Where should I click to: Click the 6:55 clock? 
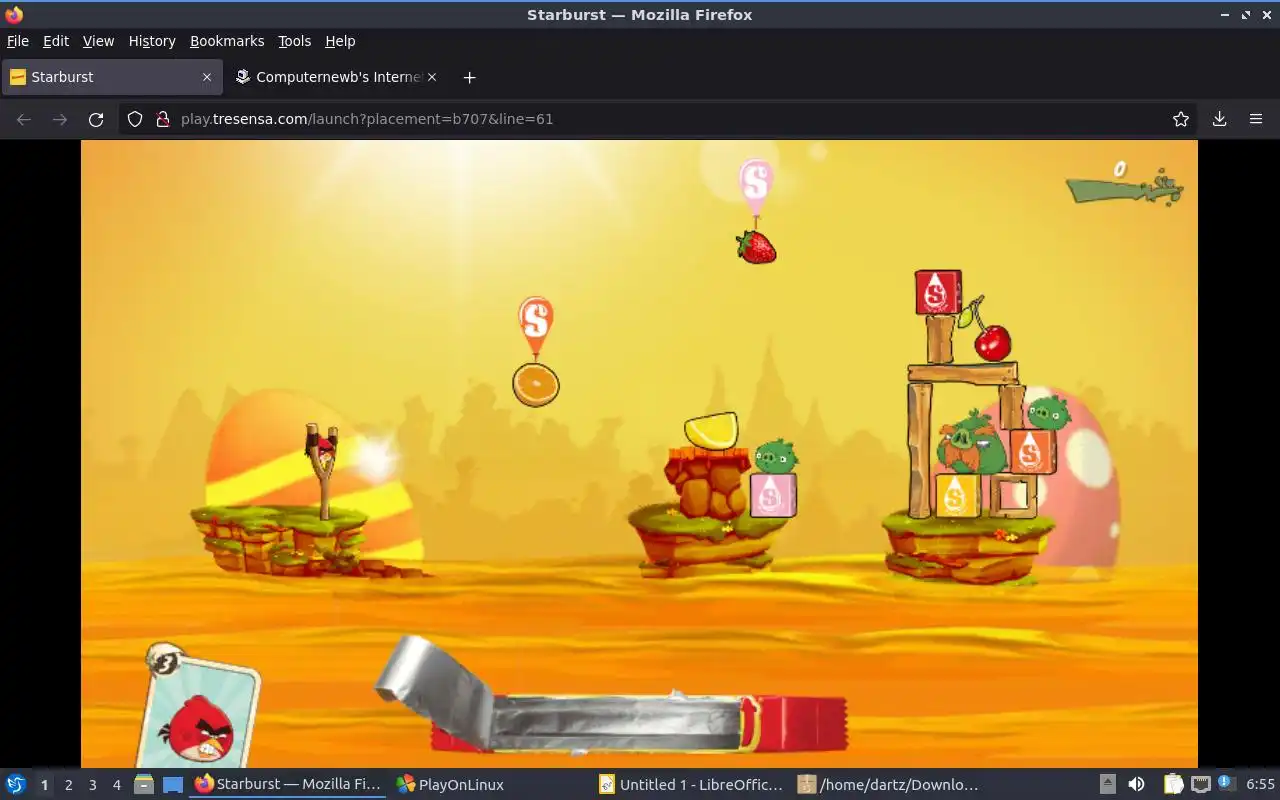(1260, 785)
